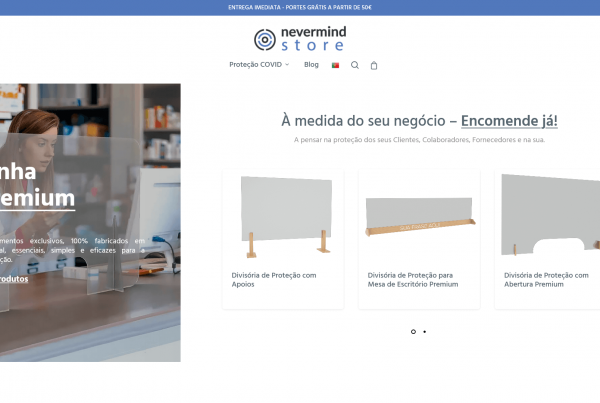Switch language via Portuguese flag icon
This screenshot has height=403, width=600.
(335, 65)
